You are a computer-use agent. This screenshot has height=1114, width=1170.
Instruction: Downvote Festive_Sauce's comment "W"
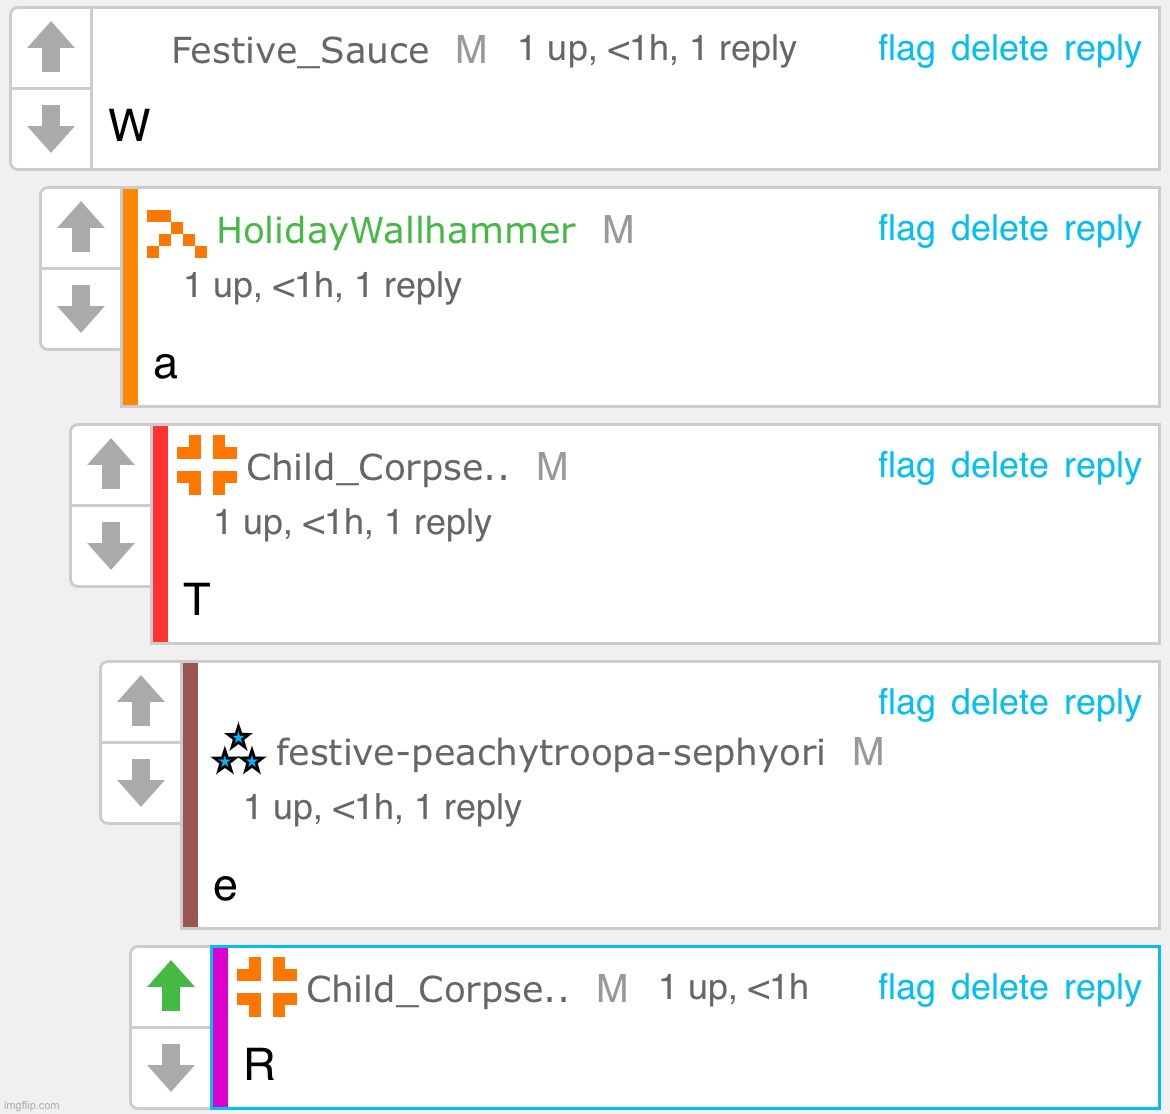pos(51,128)
